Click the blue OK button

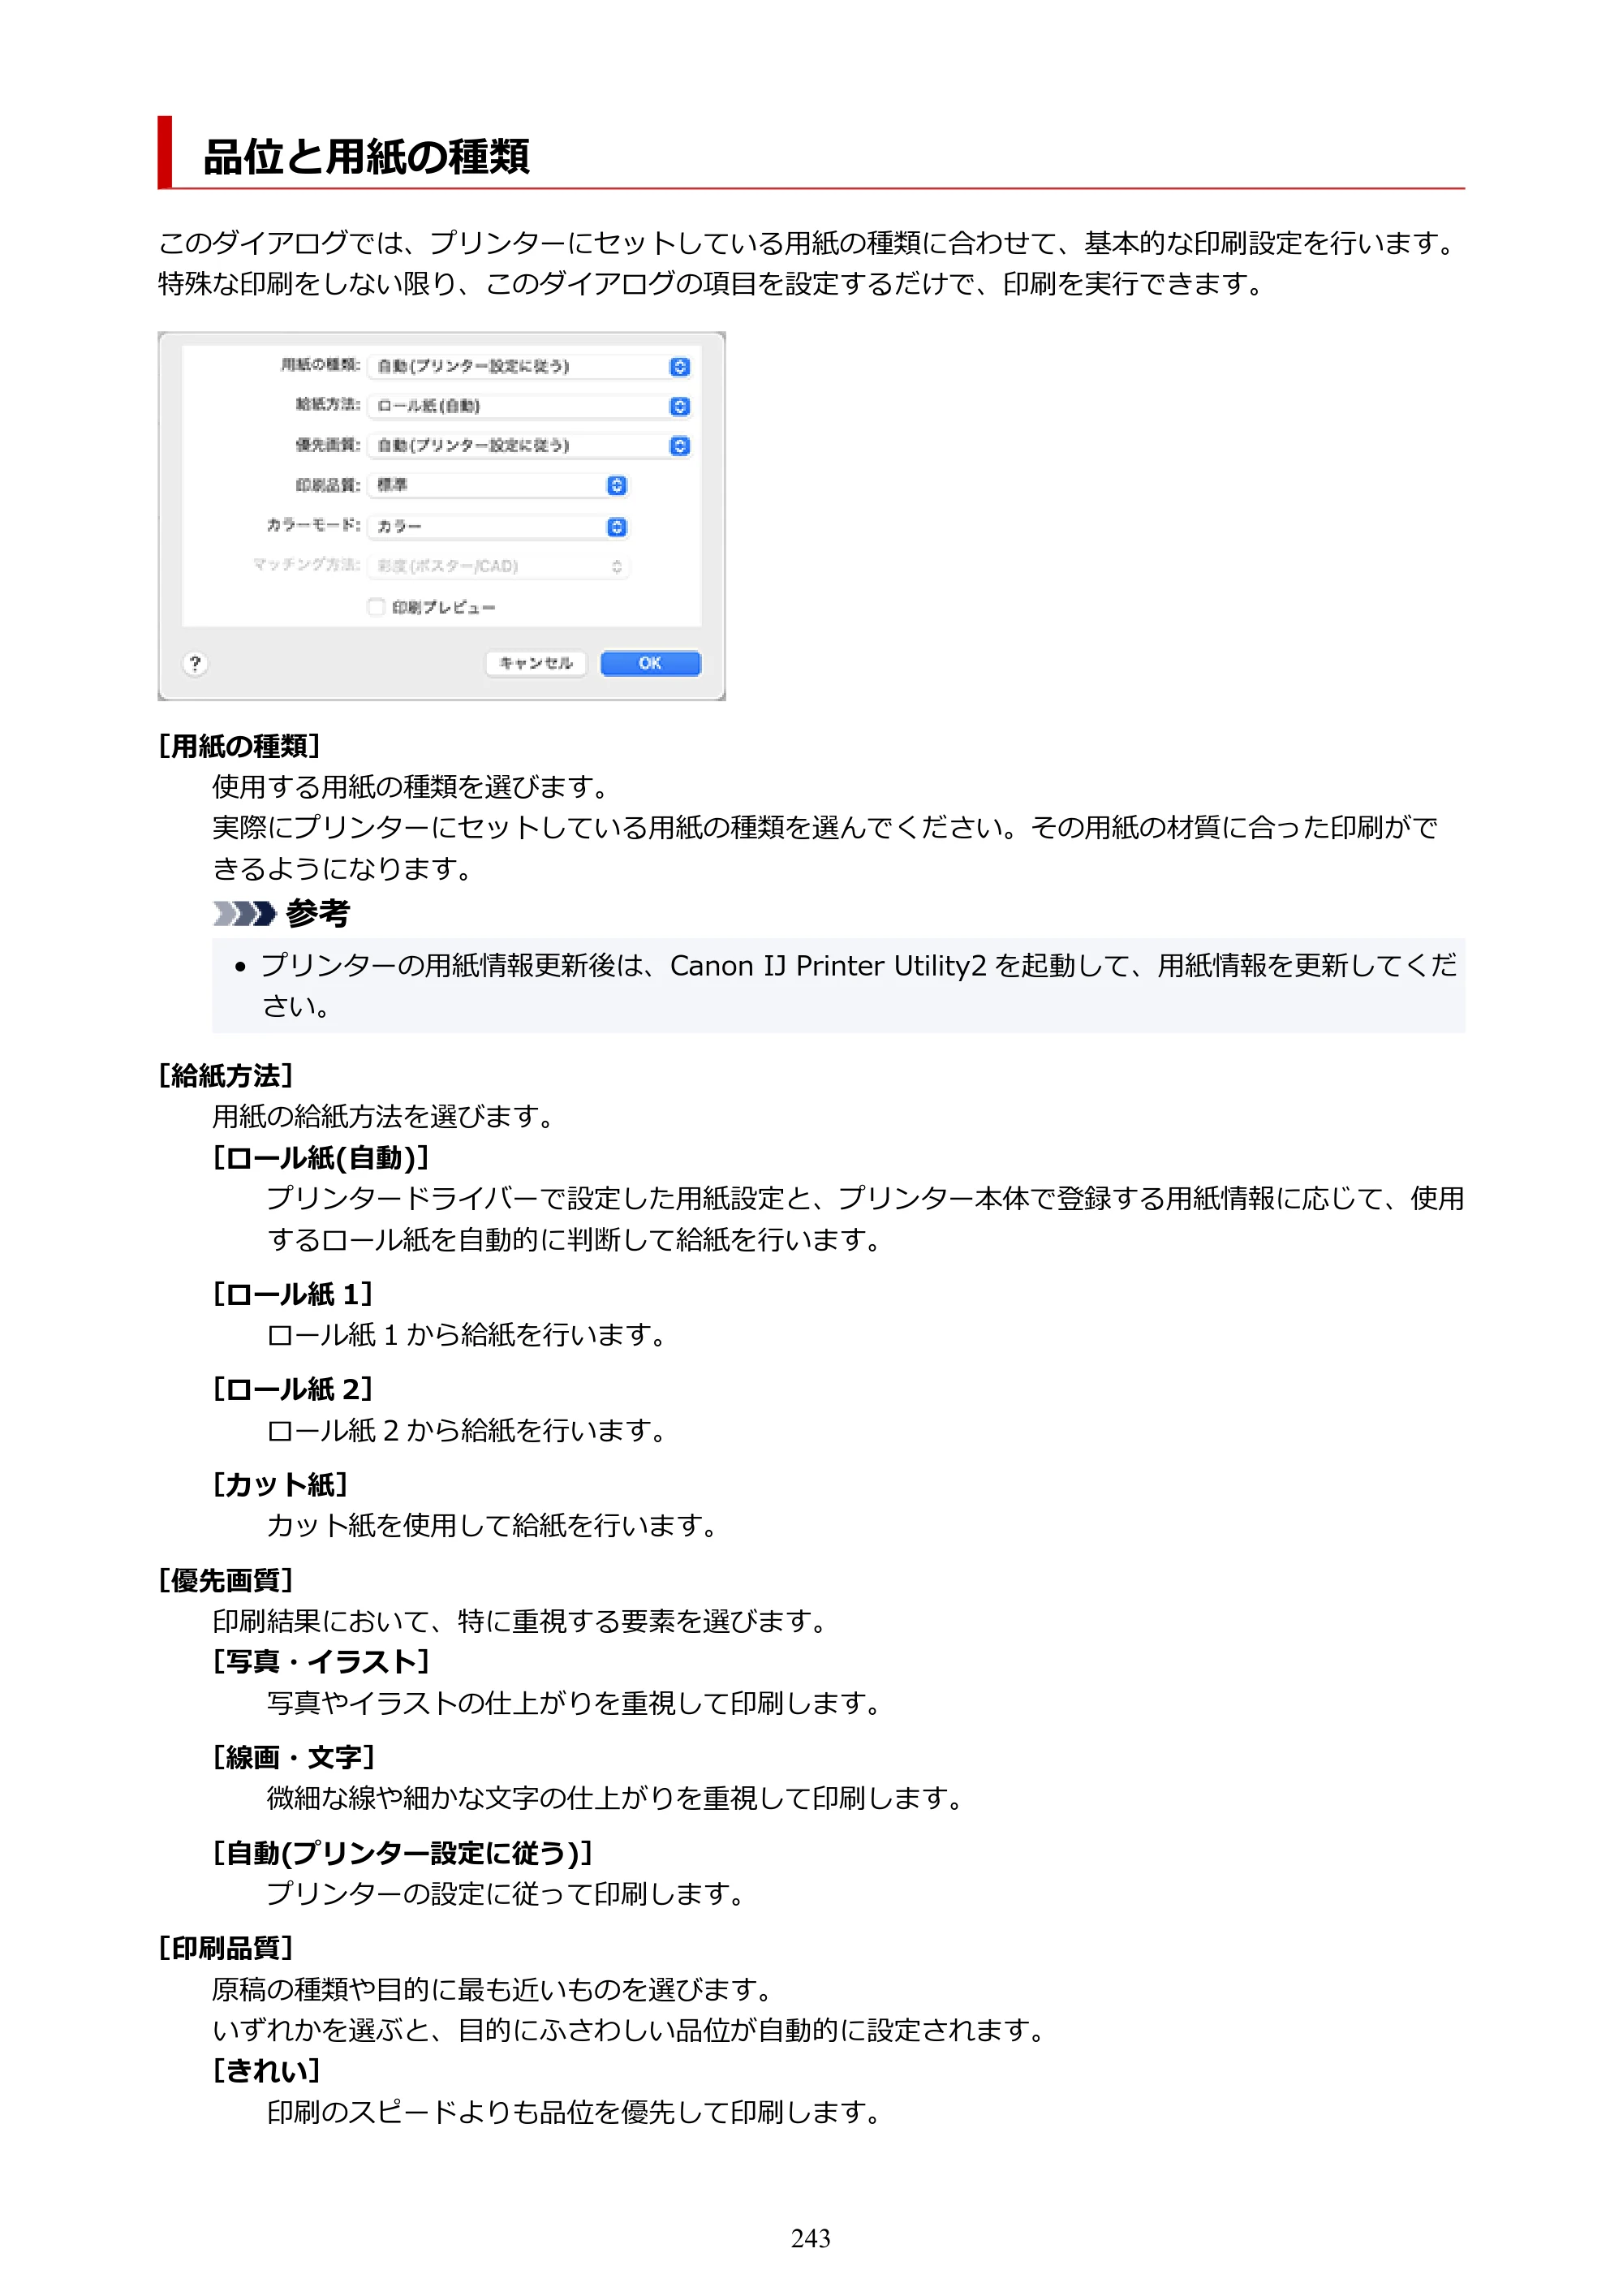point(650,663)
